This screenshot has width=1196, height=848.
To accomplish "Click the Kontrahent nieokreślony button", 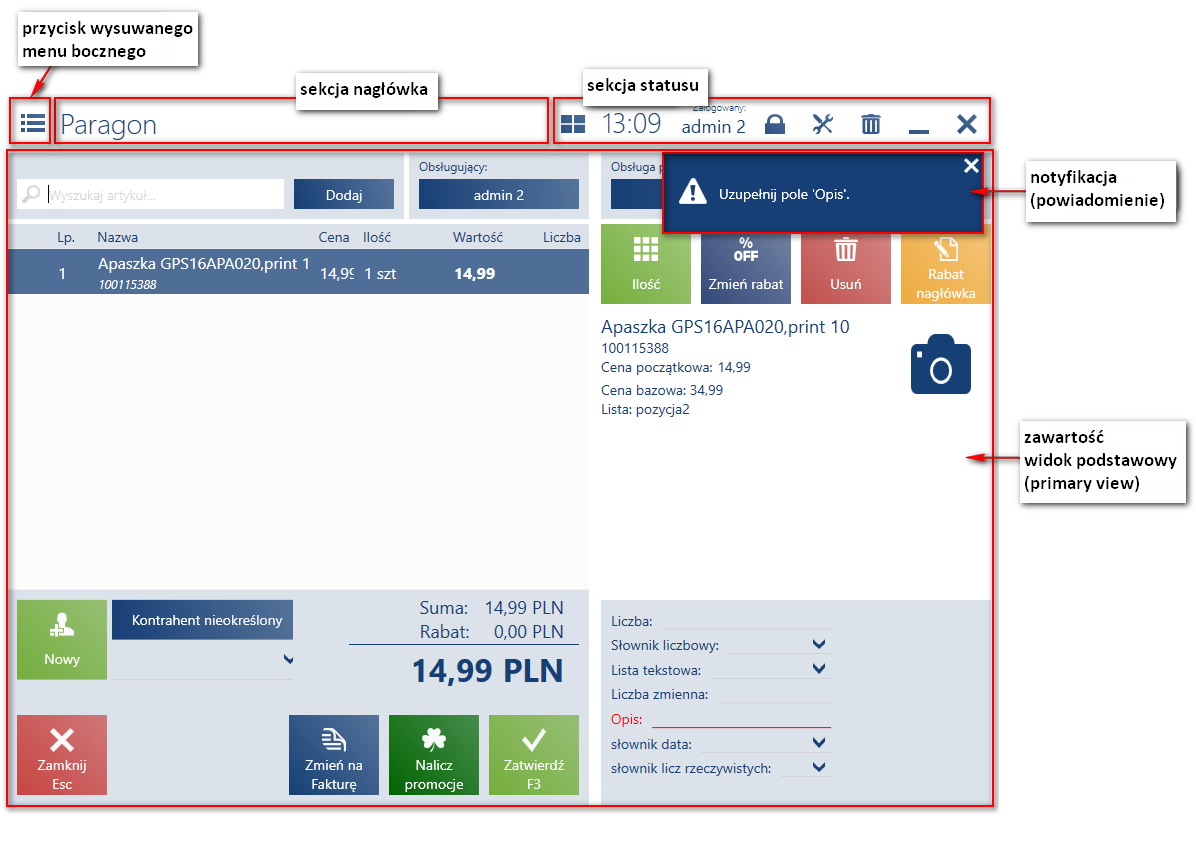I will (x=202, y=620).
